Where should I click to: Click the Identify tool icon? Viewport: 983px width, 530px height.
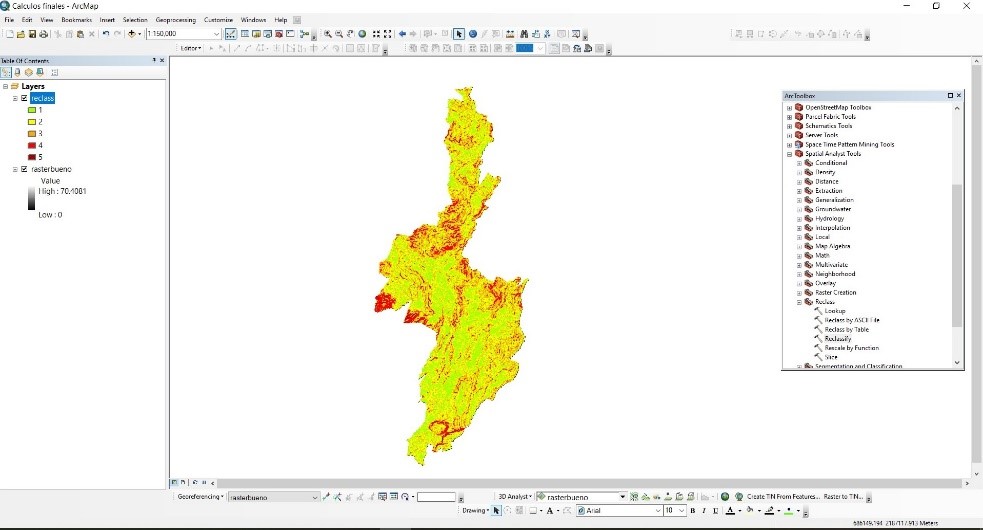[473, 34]
